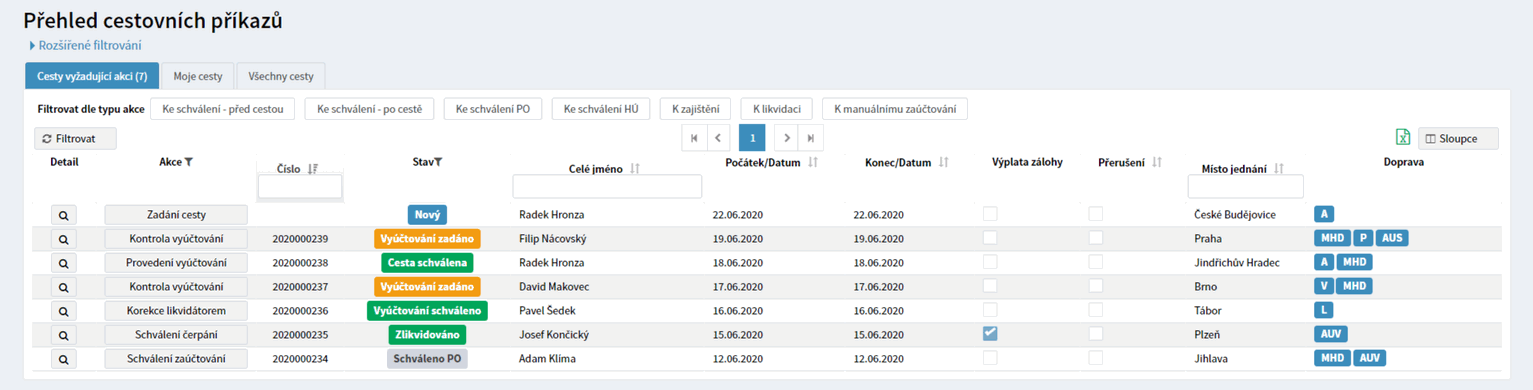Switch to Moje cesty tab
Image resolution: width=1533 pixels, height=390 pixels.
click(198, 76)
